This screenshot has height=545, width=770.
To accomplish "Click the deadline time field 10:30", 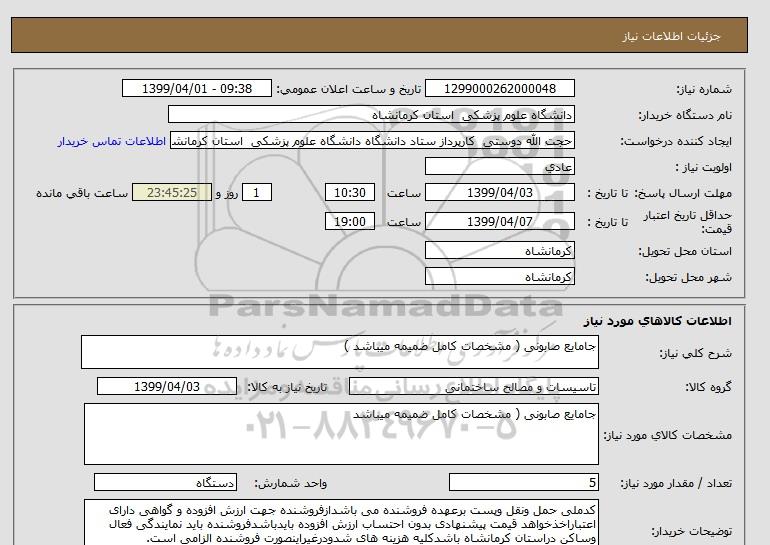I will coord(350,192).
